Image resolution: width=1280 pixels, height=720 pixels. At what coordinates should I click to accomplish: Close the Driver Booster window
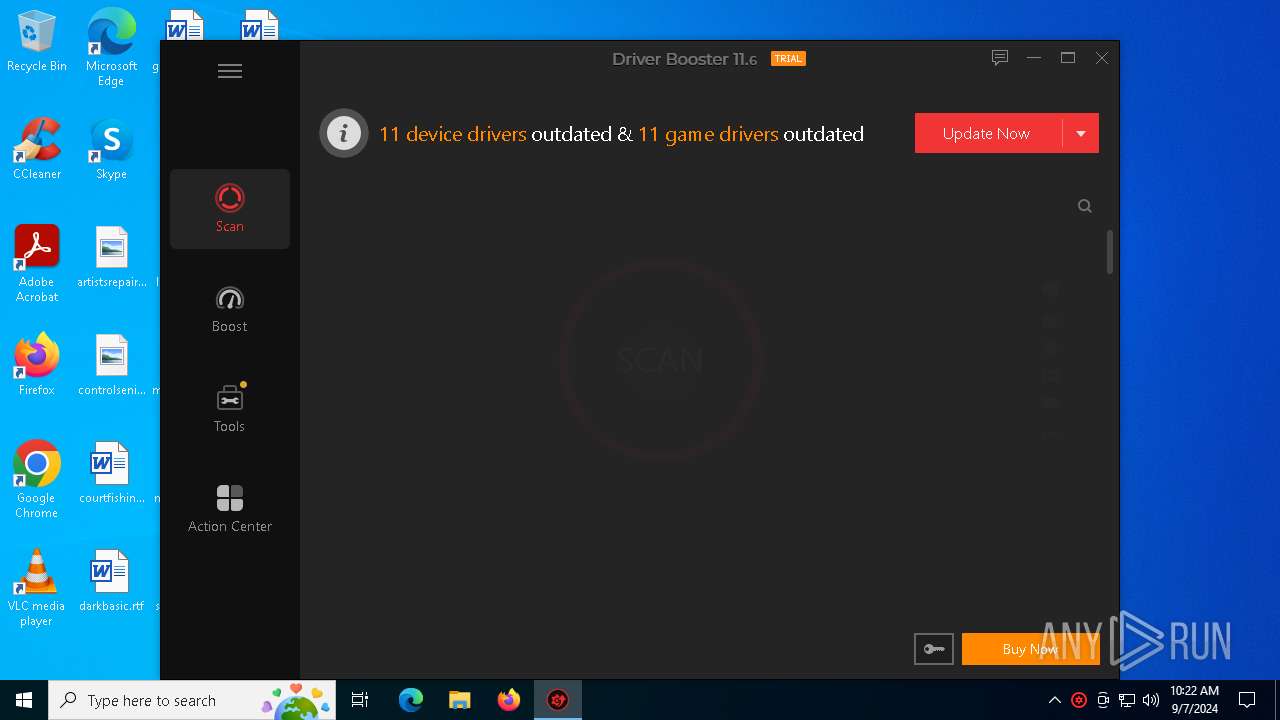[1102, 58]
